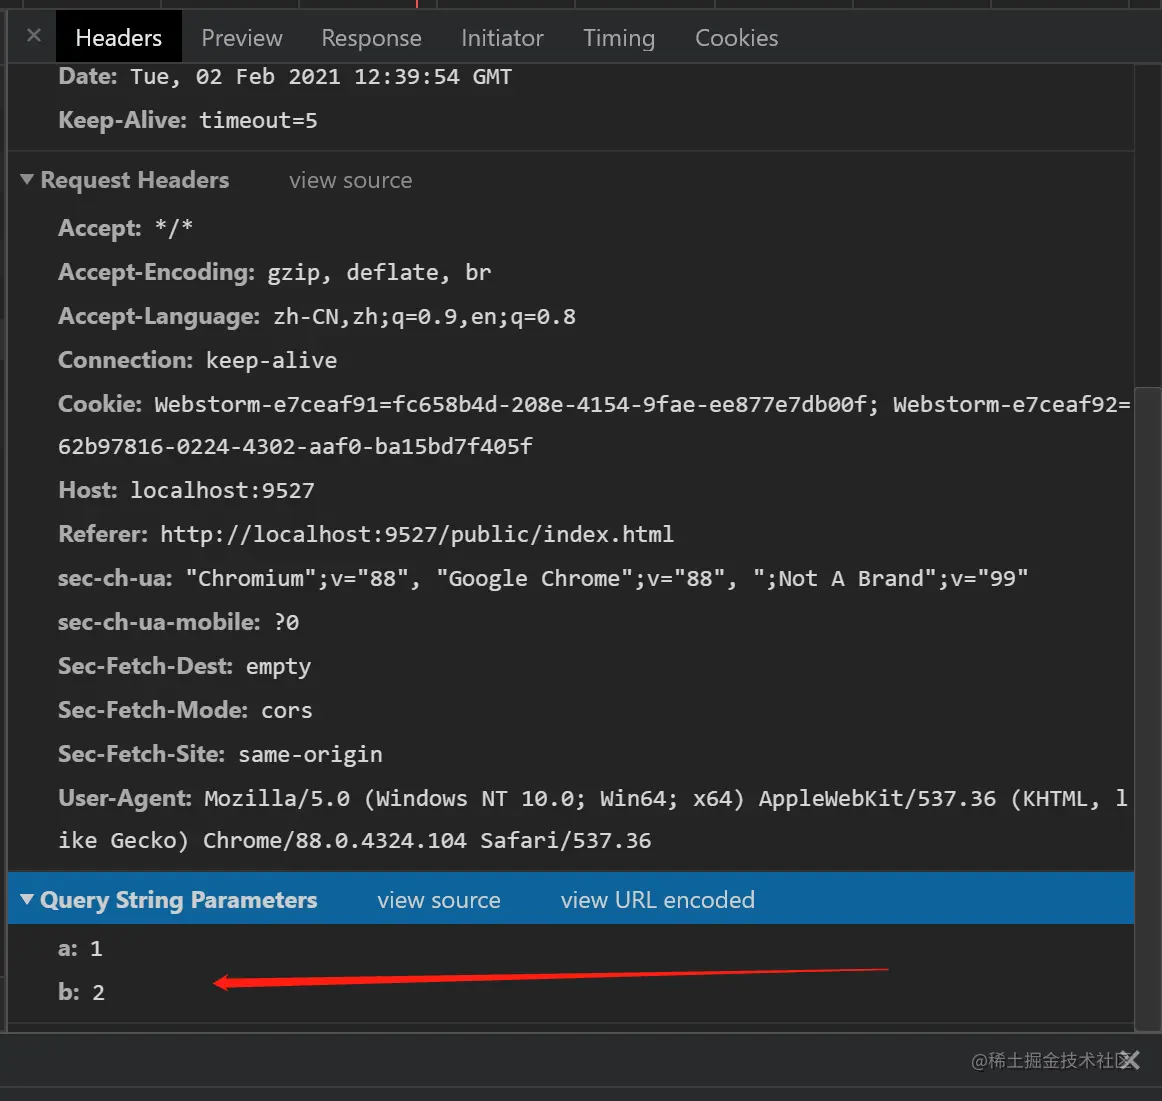Collapse the Query String Parameters section

point(27,899)
